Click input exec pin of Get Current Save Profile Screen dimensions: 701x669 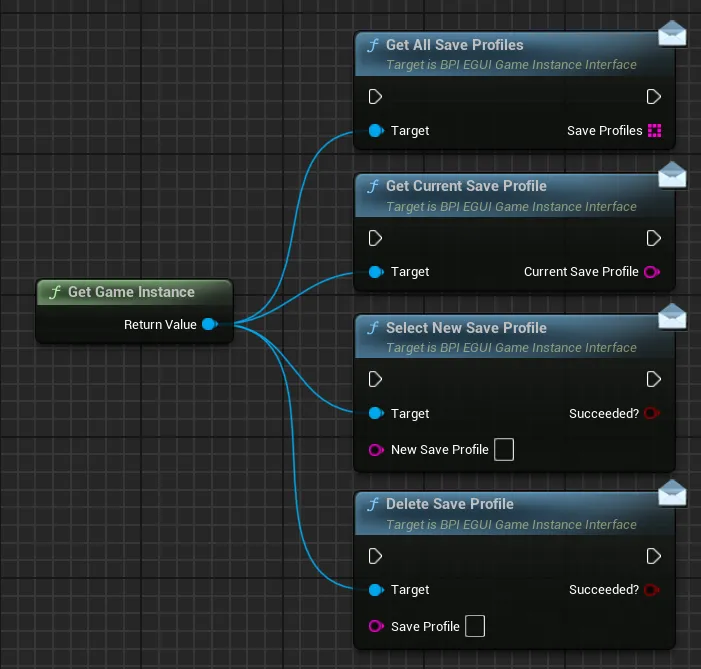tap(375, 238)
